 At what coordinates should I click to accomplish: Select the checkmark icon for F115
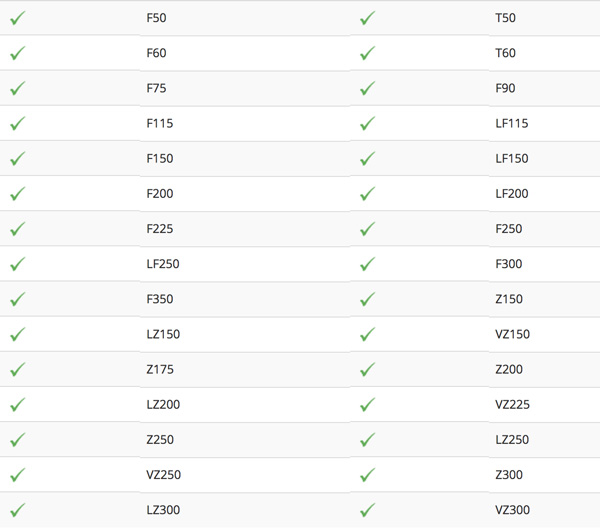coord(18,124)
